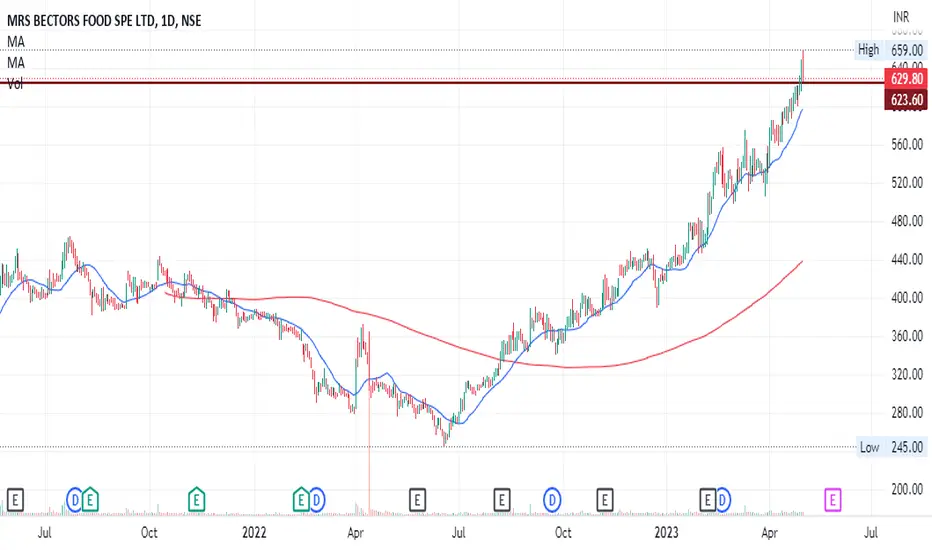Click black E earnings marker after 2023 label

tap(707, 499)
